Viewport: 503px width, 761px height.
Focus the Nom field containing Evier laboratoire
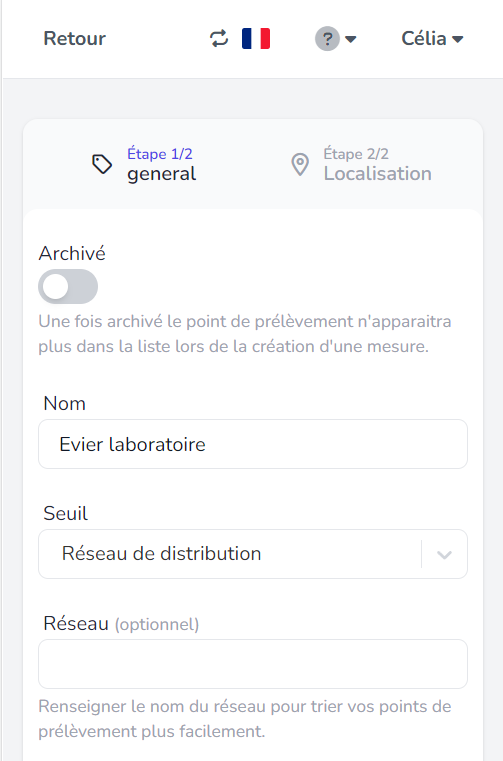(x=253, y=444)
